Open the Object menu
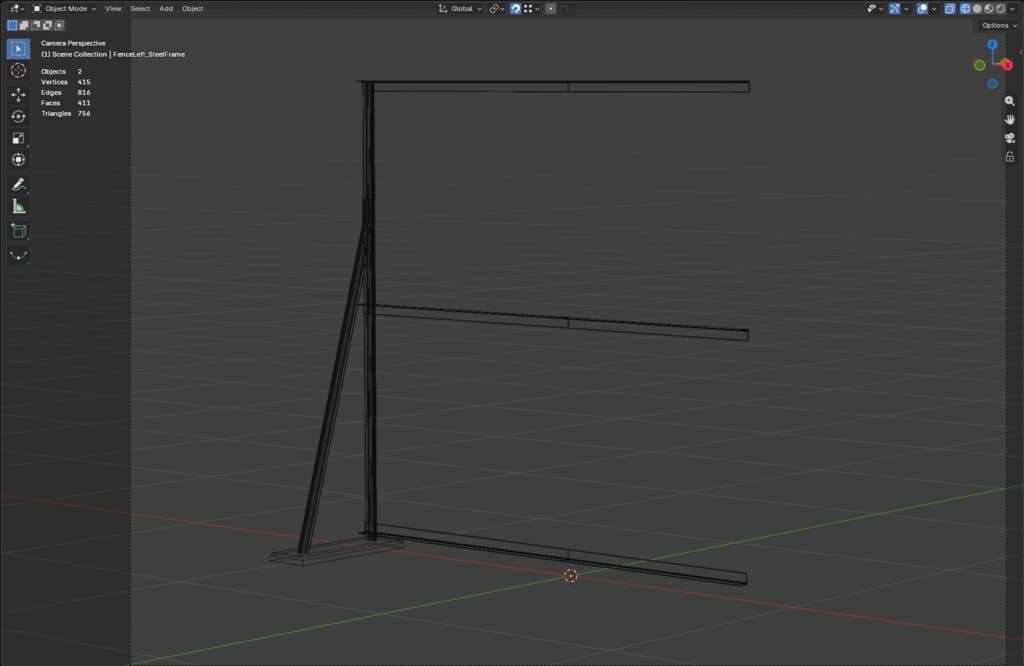This screenshot has height=666, width=1024. (x=192, y=8)
